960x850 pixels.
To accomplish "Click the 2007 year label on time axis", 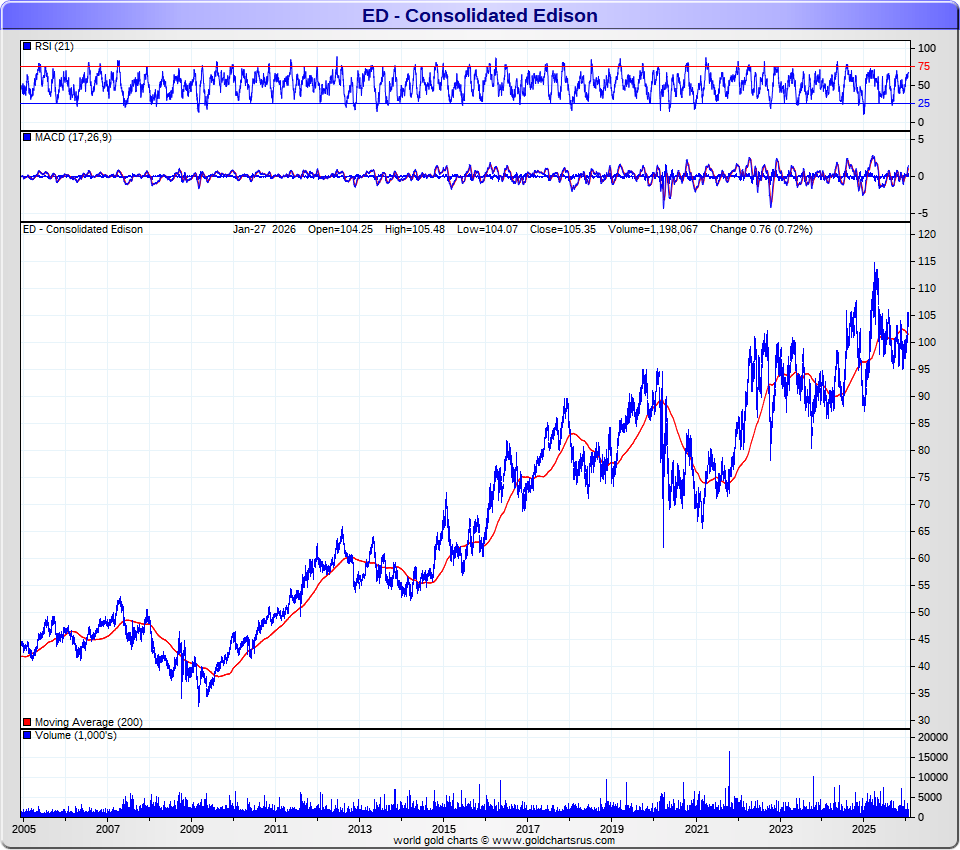I will (x=108, y=829).
